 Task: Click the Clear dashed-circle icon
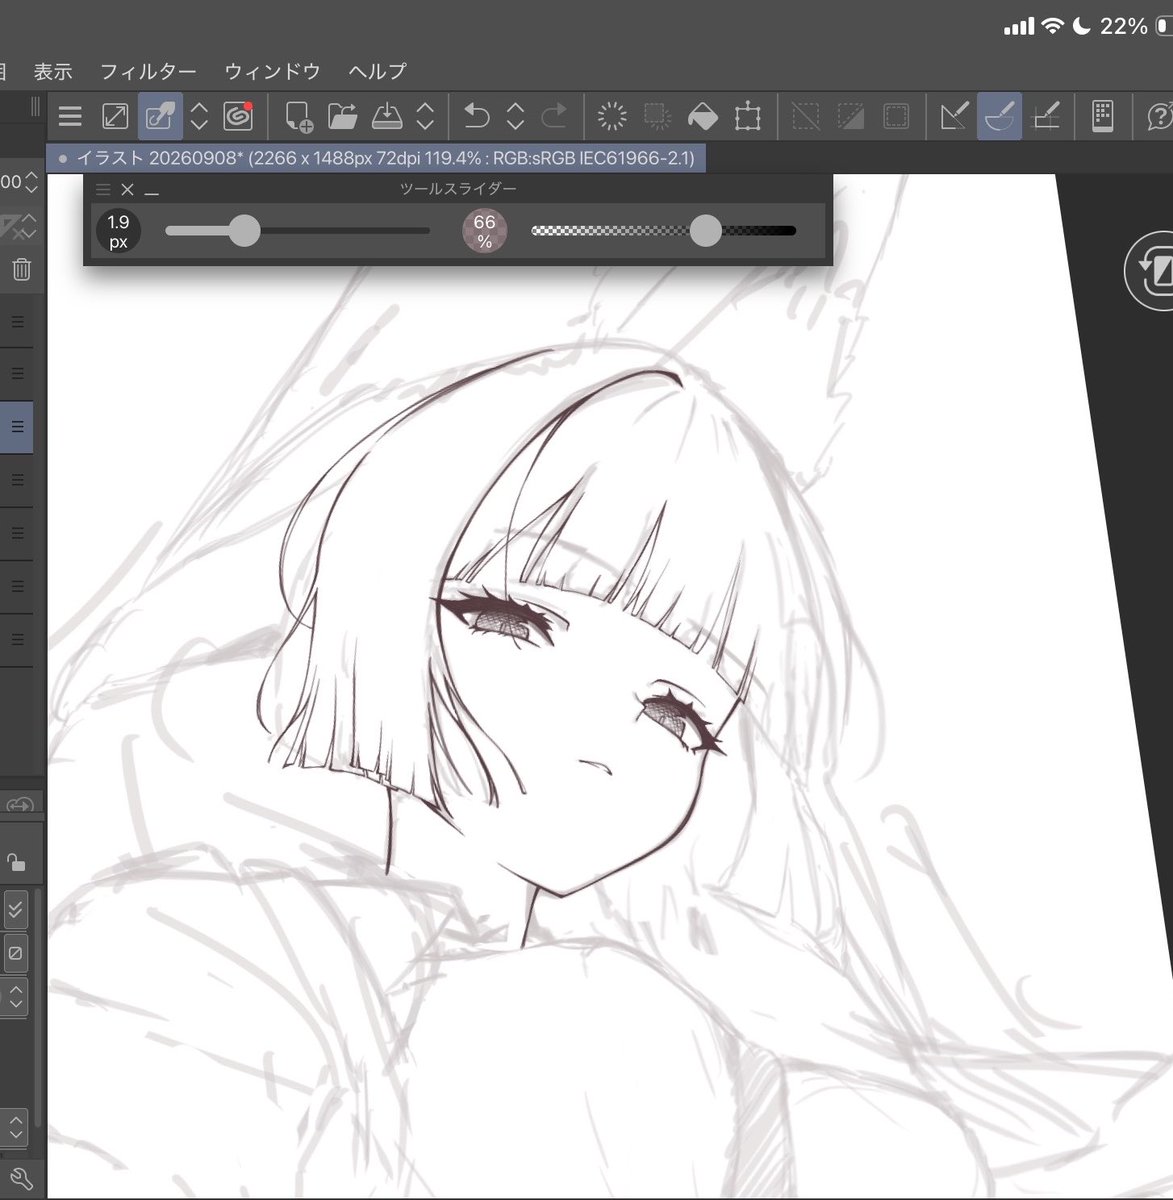pyautogui.click(x=612, y=117)
